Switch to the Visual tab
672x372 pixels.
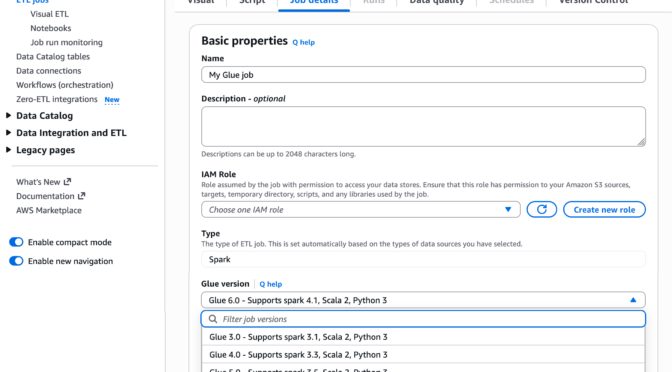point(201,3)
